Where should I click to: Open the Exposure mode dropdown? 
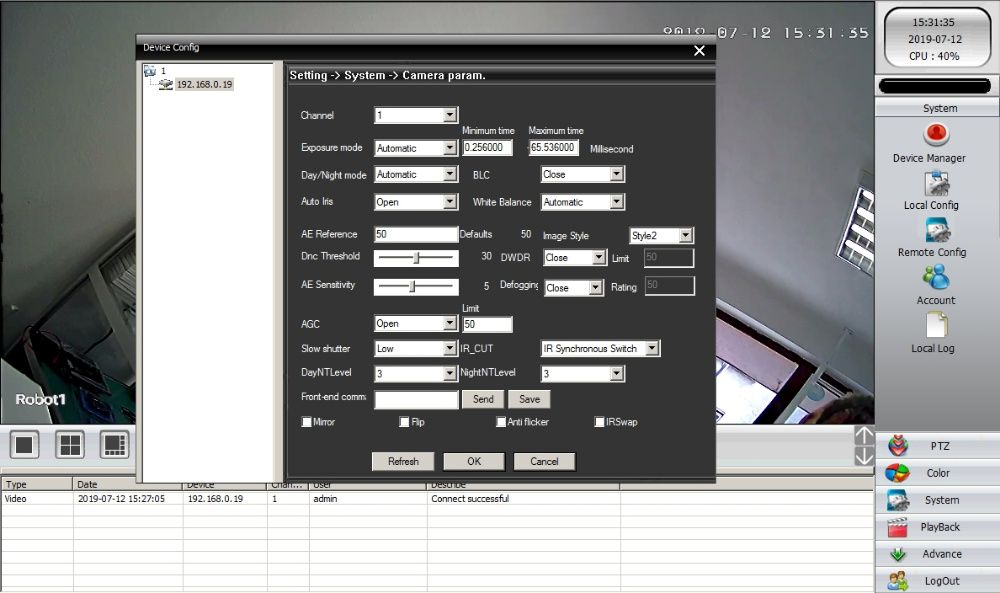click(416, 148)
